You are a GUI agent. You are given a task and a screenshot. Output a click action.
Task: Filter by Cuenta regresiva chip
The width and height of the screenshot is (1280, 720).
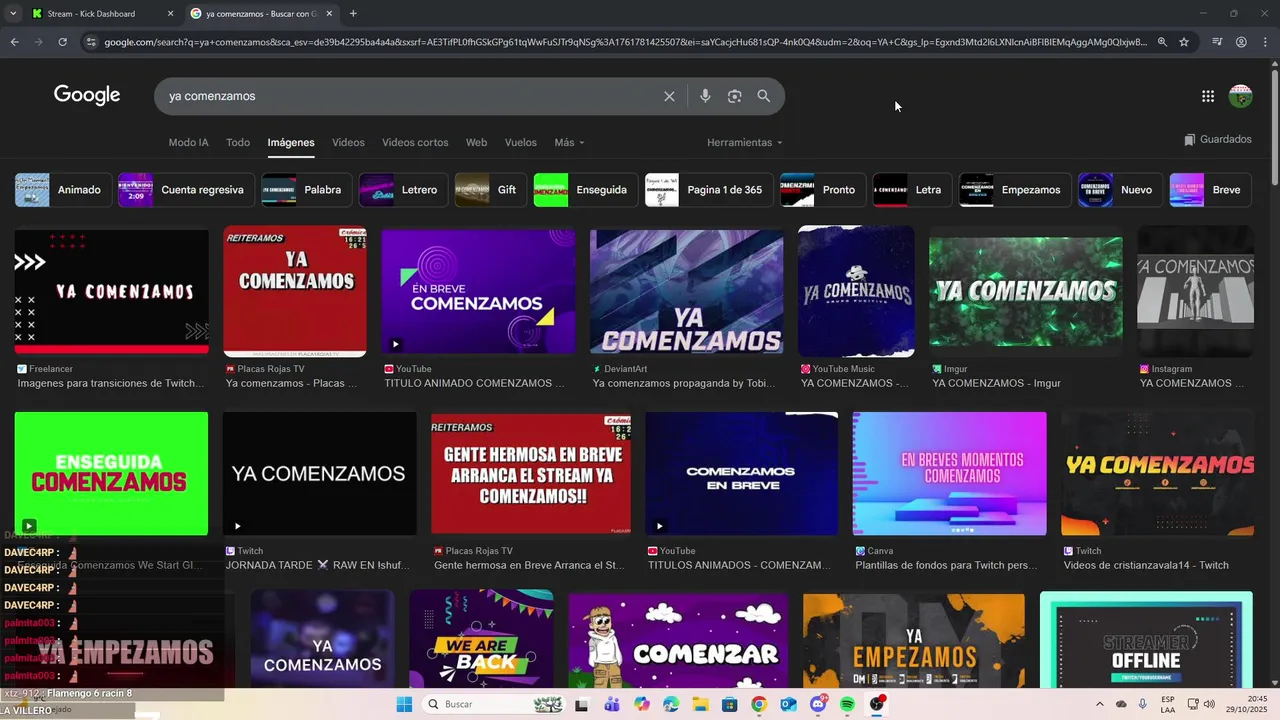pyautogui.click(x=186, y=190)
